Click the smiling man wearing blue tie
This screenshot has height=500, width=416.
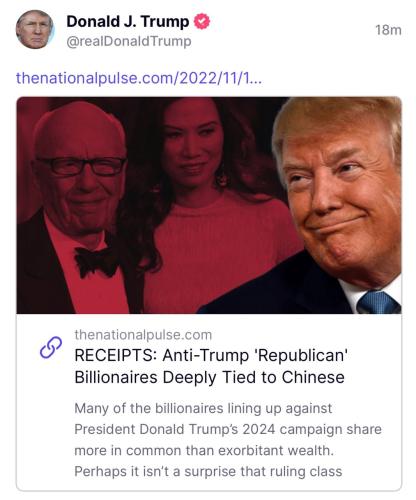[320, 205]
